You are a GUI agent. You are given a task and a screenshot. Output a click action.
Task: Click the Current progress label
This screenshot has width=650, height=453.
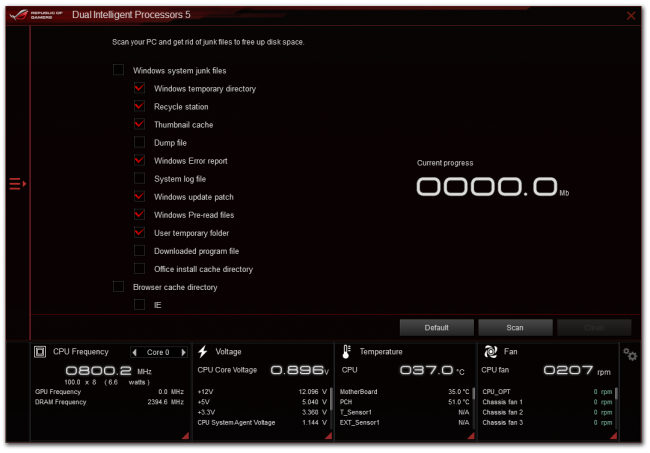point(445,163)
